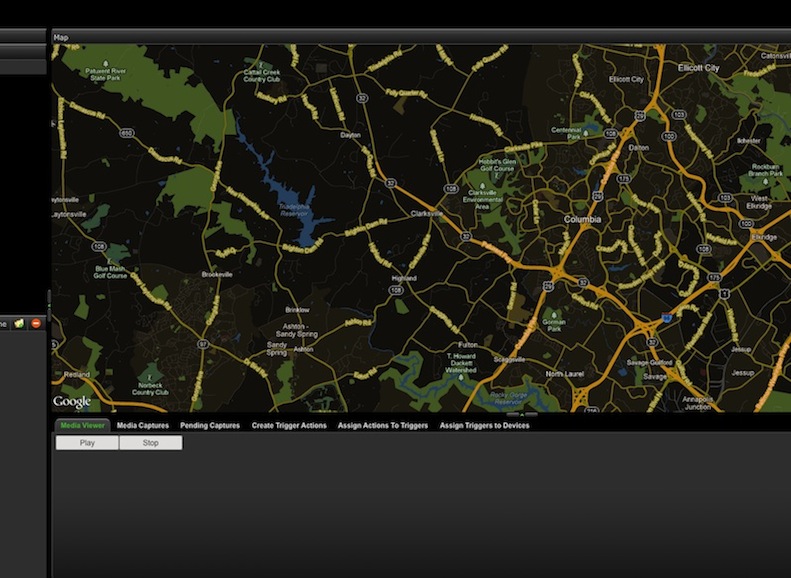The image size is (791, 578).
Task: Switch to the Media Viewer tab
Action: click(83, 426)
